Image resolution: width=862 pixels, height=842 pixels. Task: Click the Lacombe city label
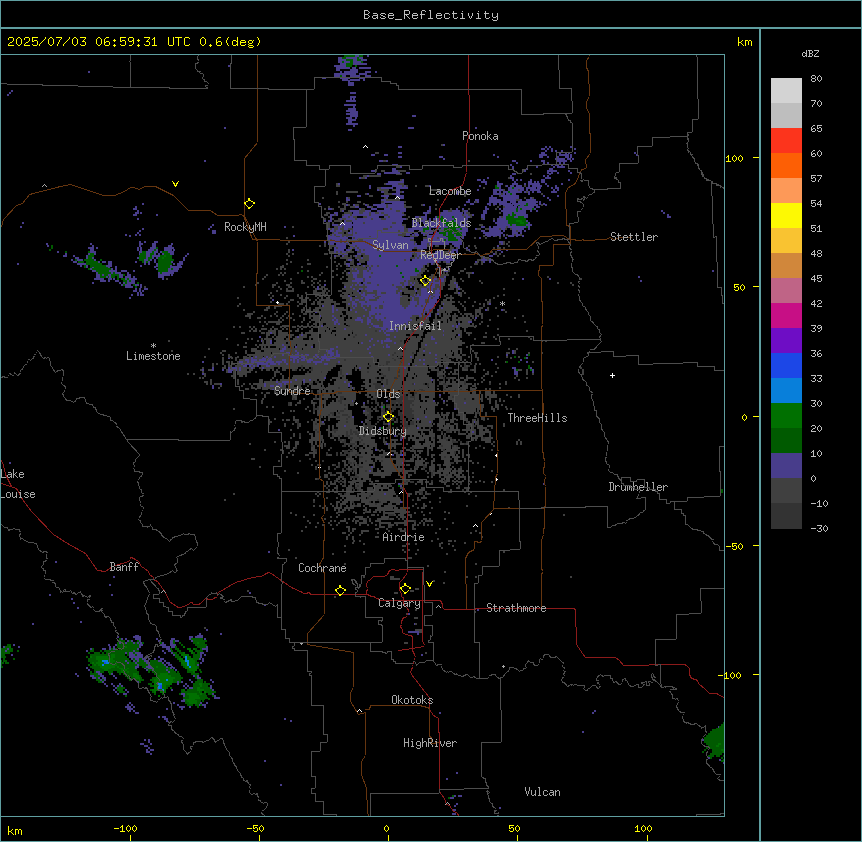coord(450,191)
